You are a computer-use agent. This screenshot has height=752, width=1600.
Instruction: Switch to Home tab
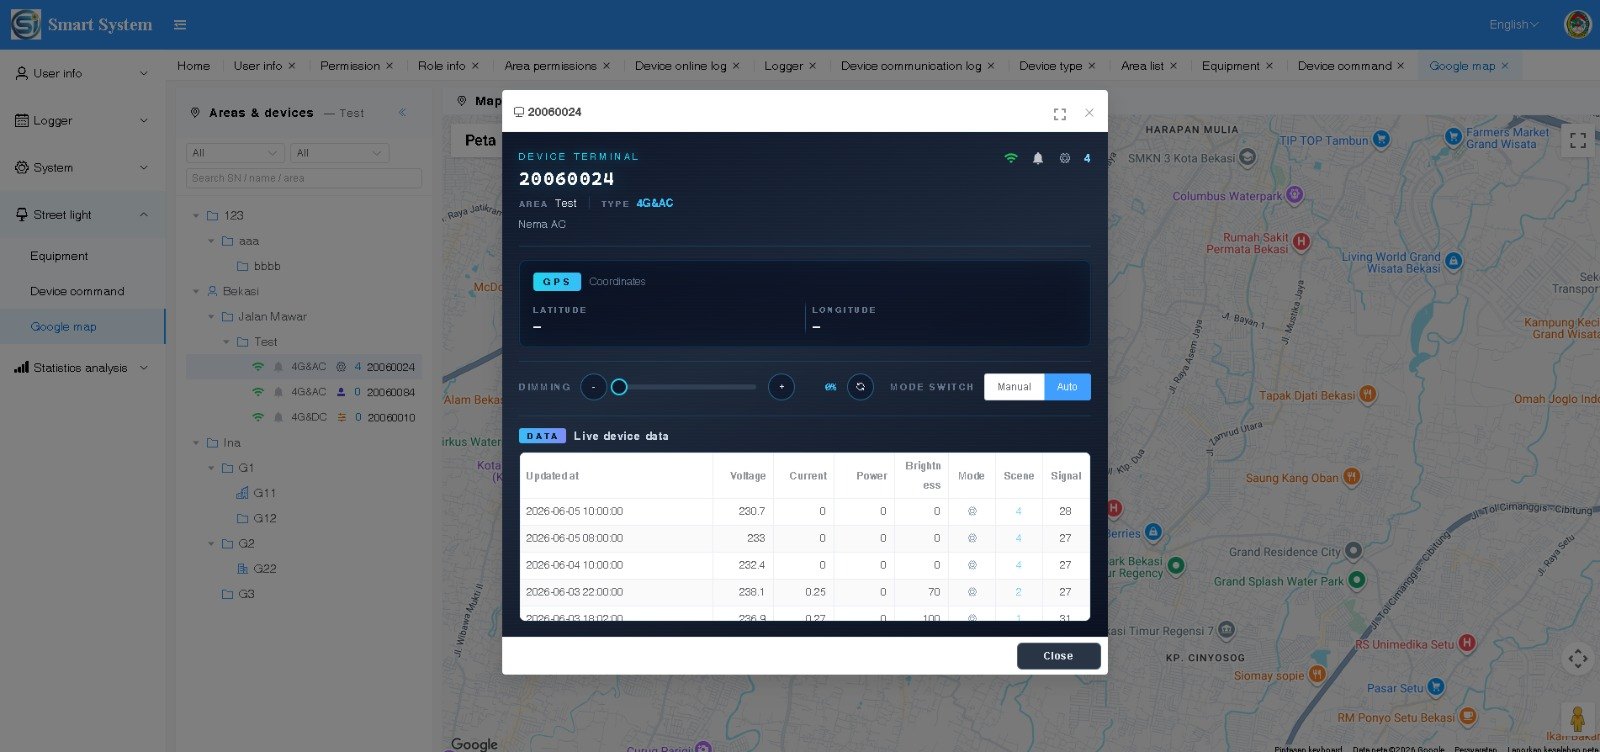coord(194,66)
